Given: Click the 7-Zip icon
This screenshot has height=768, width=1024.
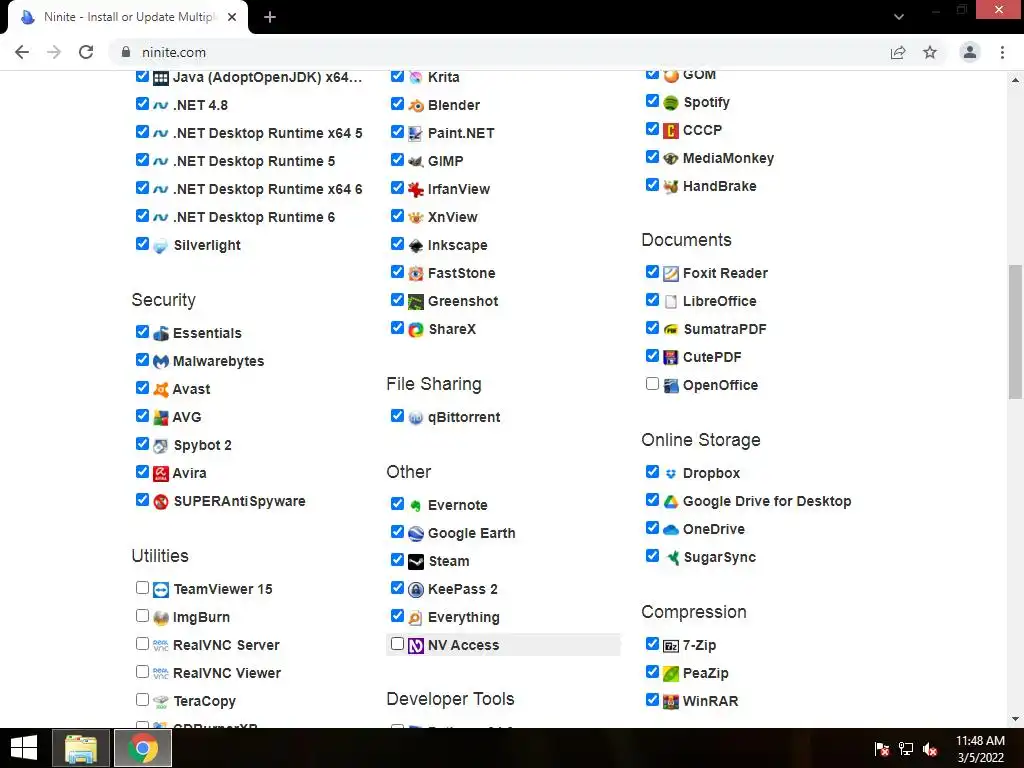Looking at the screenshot, I should tap(671, 646).
